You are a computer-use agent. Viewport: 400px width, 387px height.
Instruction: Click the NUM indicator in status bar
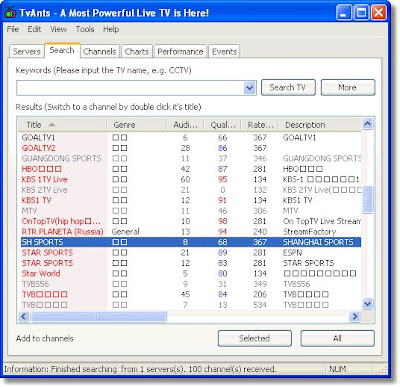337,369
